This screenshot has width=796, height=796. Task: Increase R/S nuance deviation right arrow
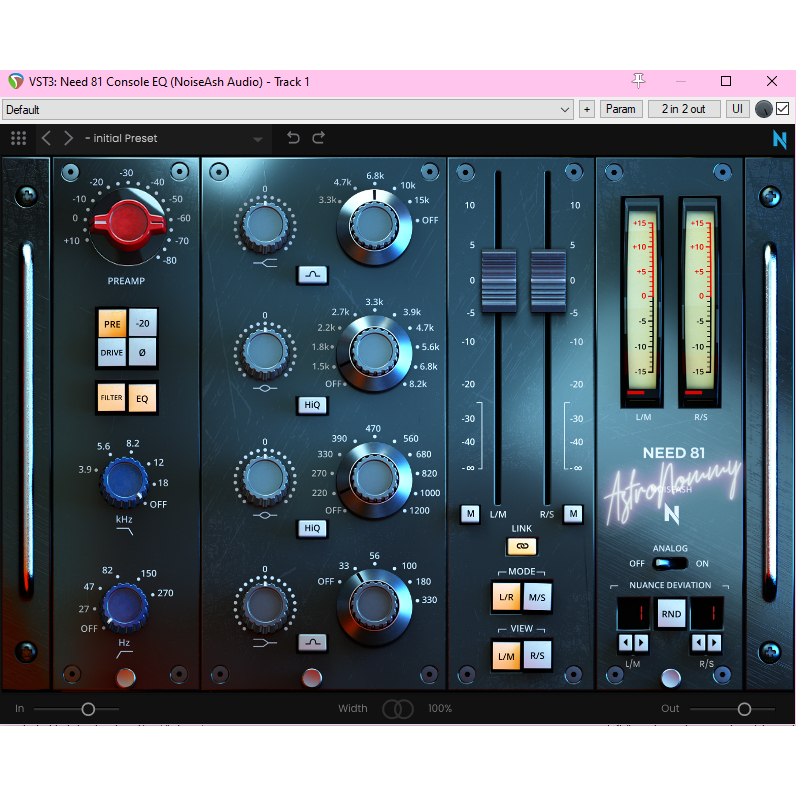click(714, 643)
